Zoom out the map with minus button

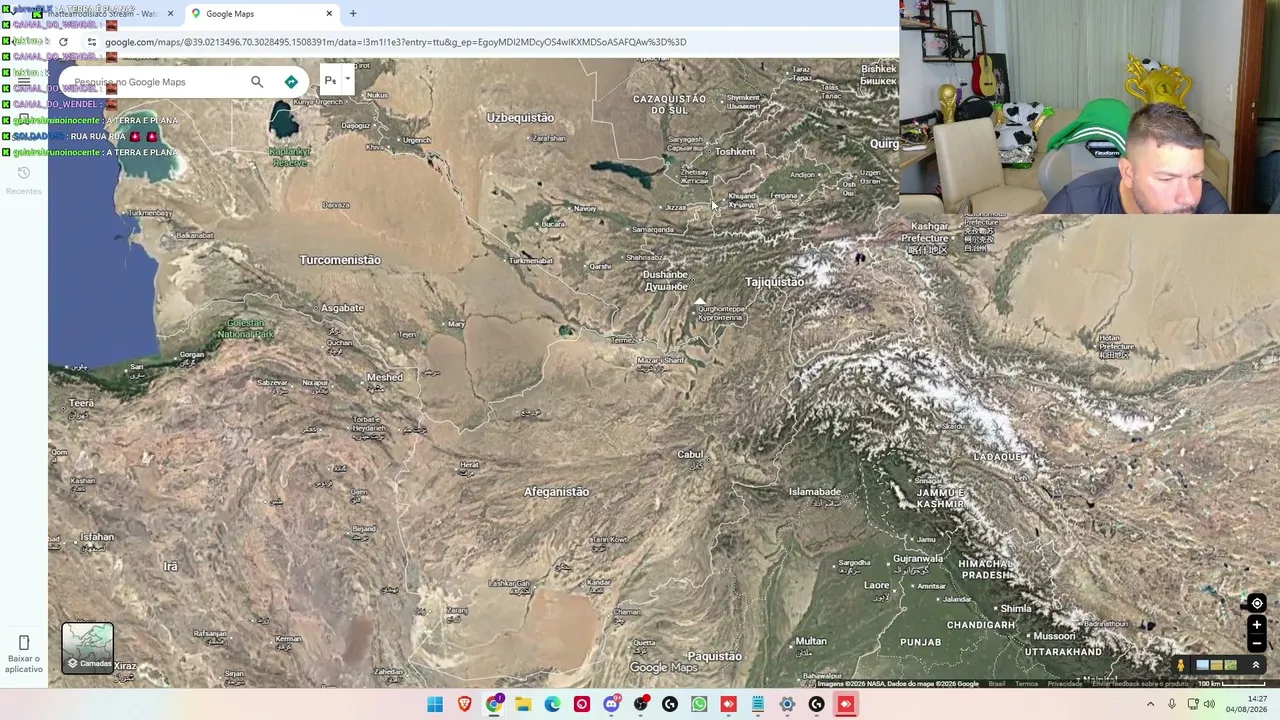coord(1257,643)
